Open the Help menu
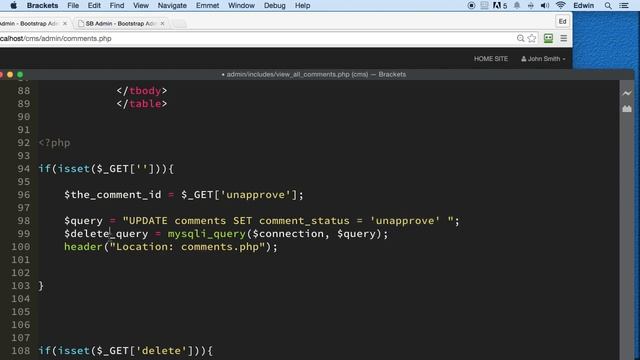Viewport: 640px width, 360px height. (302, 5)
